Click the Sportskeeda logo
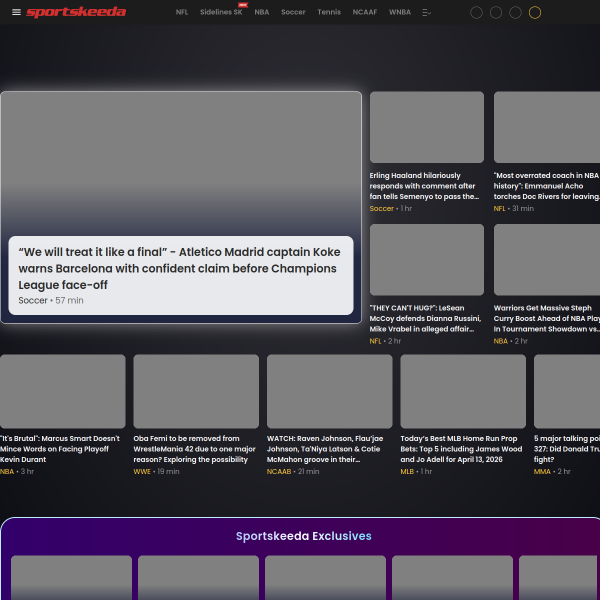600x600 pixels. pyautogui.click(x=76, y=12)
